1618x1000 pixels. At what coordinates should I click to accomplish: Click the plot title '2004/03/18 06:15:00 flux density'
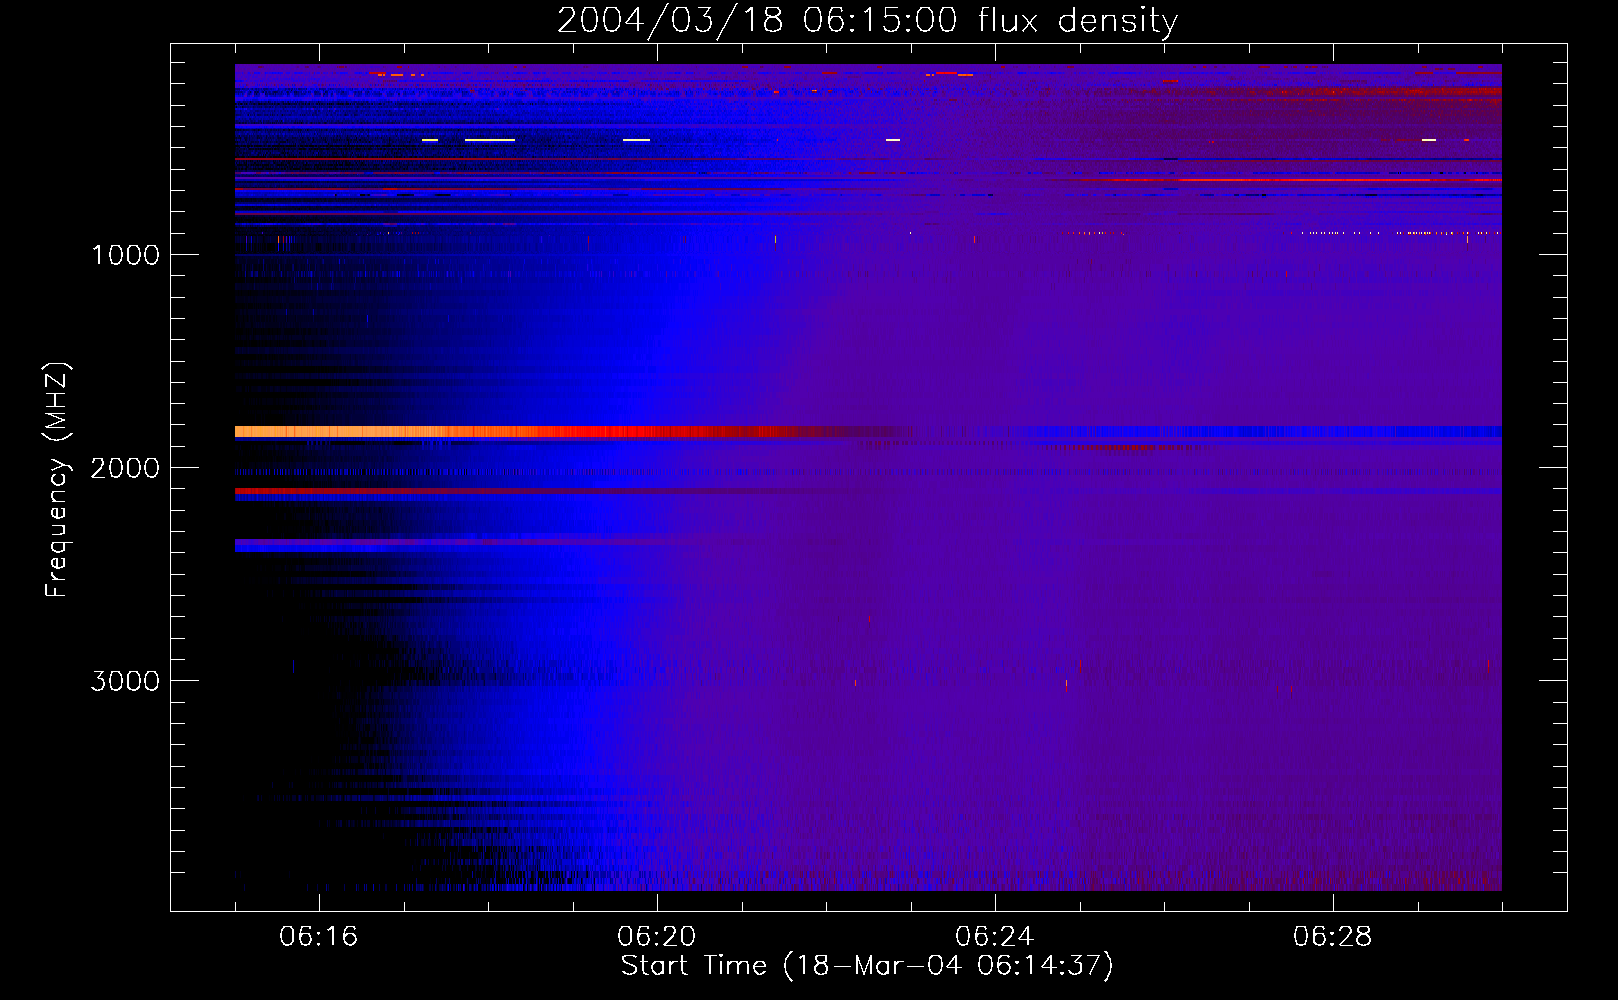867,20
